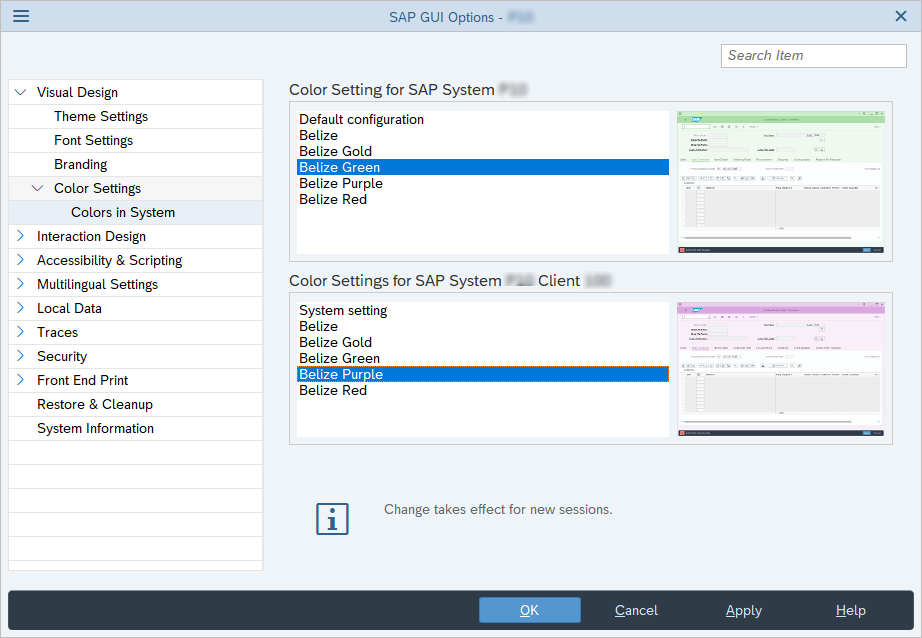Expand the Front End Print chevron

click(x=21, y=380)
